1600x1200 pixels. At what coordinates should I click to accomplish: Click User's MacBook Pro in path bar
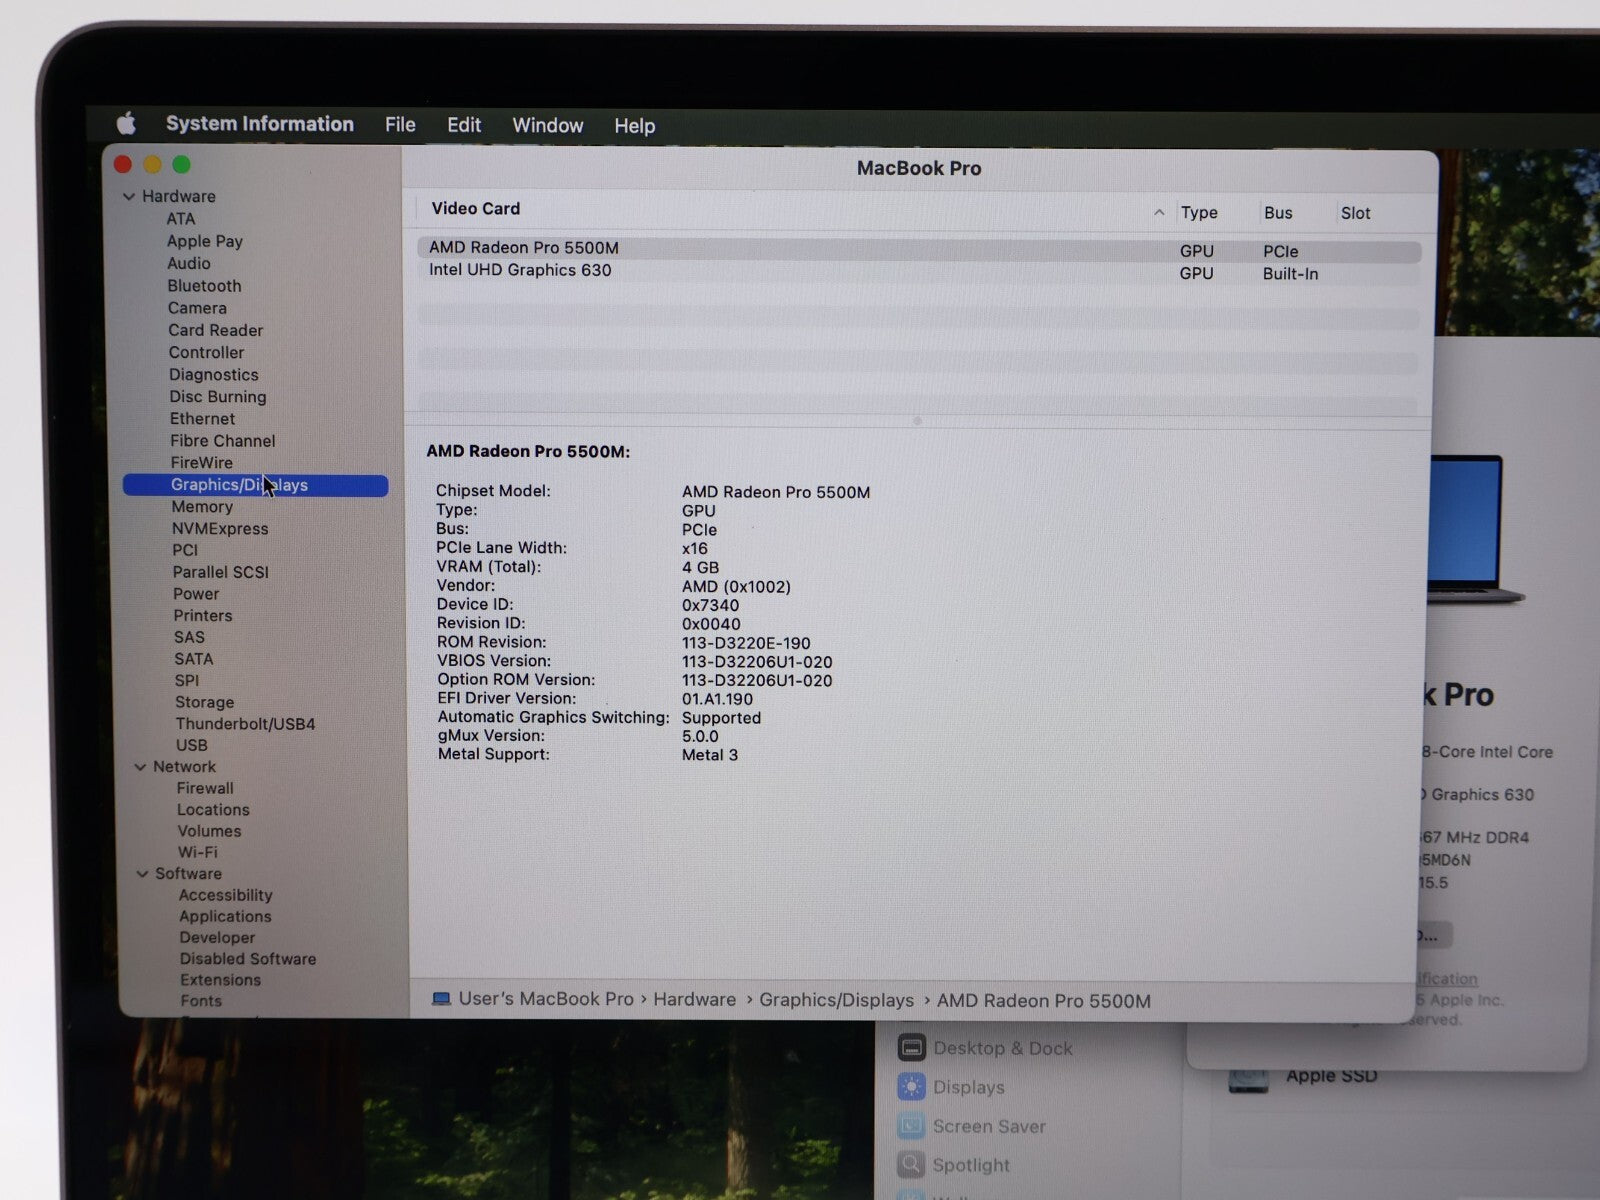coord(546,999)
